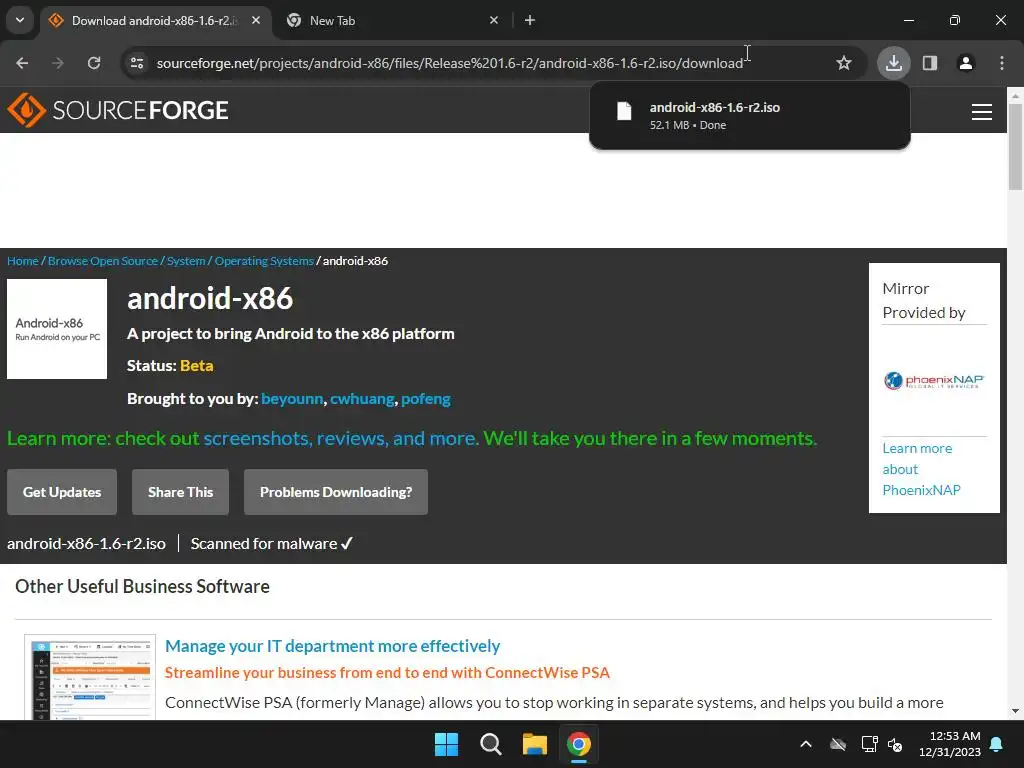Close the Download android-x86 tab

pos(256,20)
